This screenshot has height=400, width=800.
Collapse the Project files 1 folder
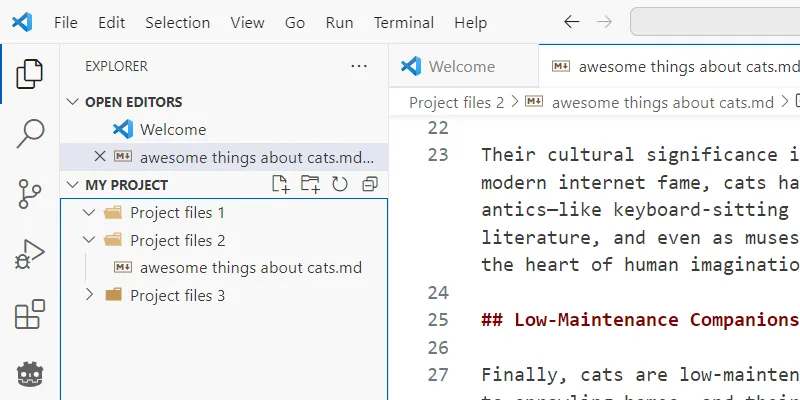90,213
